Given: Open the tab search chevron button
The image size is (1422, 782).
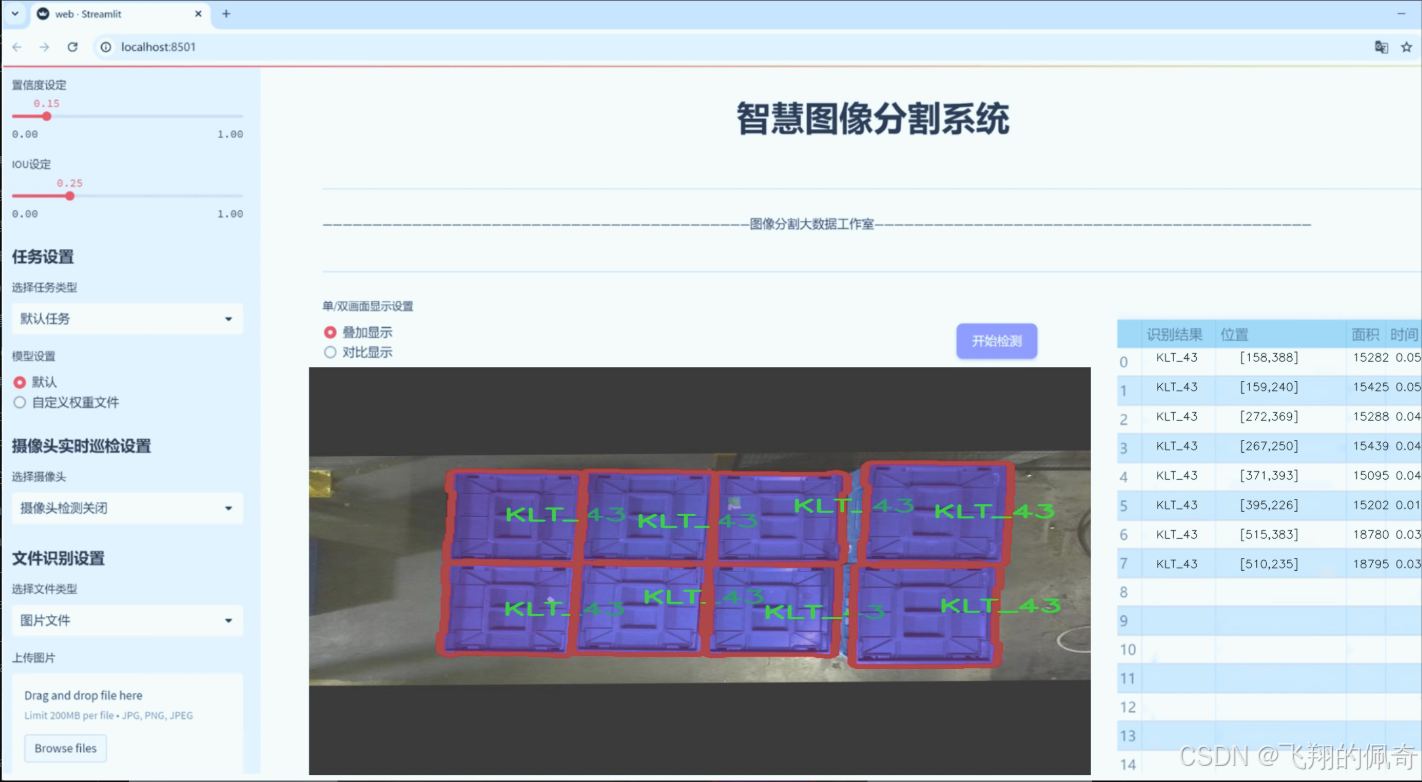Looking at the screenshot, I should point(15,14).
